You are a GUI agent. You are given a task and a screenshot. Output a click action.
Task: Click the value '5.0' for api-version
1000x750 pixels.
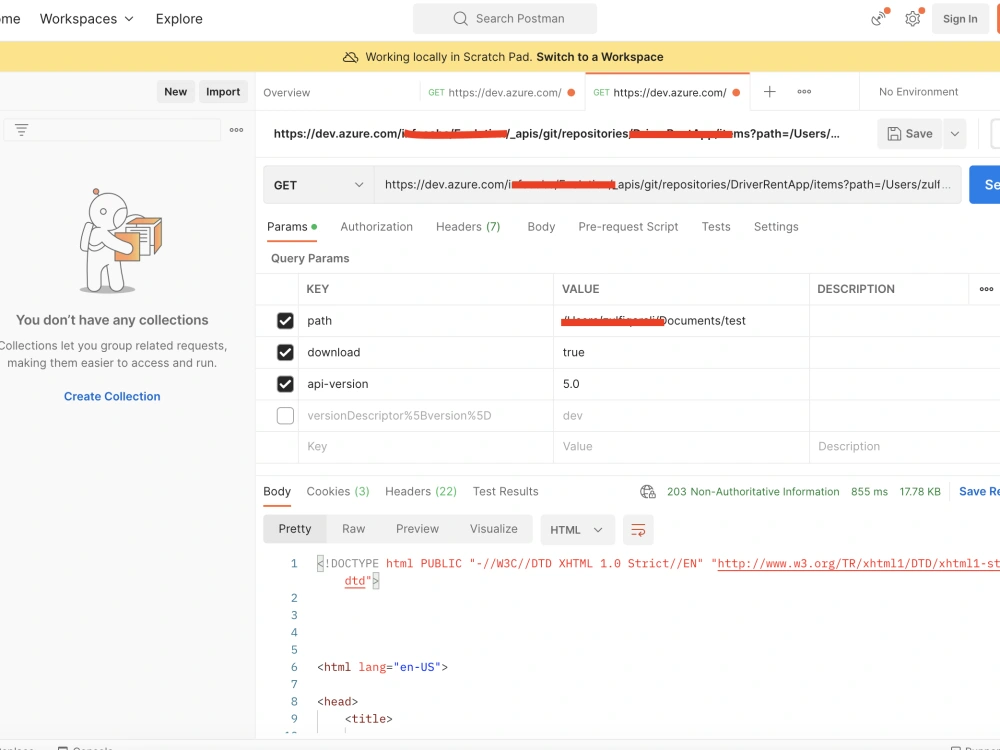pyautogui.click(x=571, y=384)
